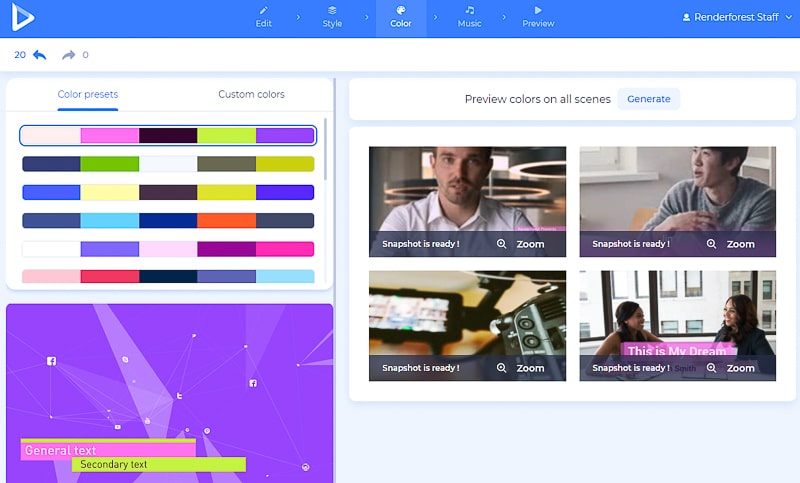Image resolution: width=800 pixels, height=483 pixels.
Task: Click the redo arrow icon
Action: [69, 55]
